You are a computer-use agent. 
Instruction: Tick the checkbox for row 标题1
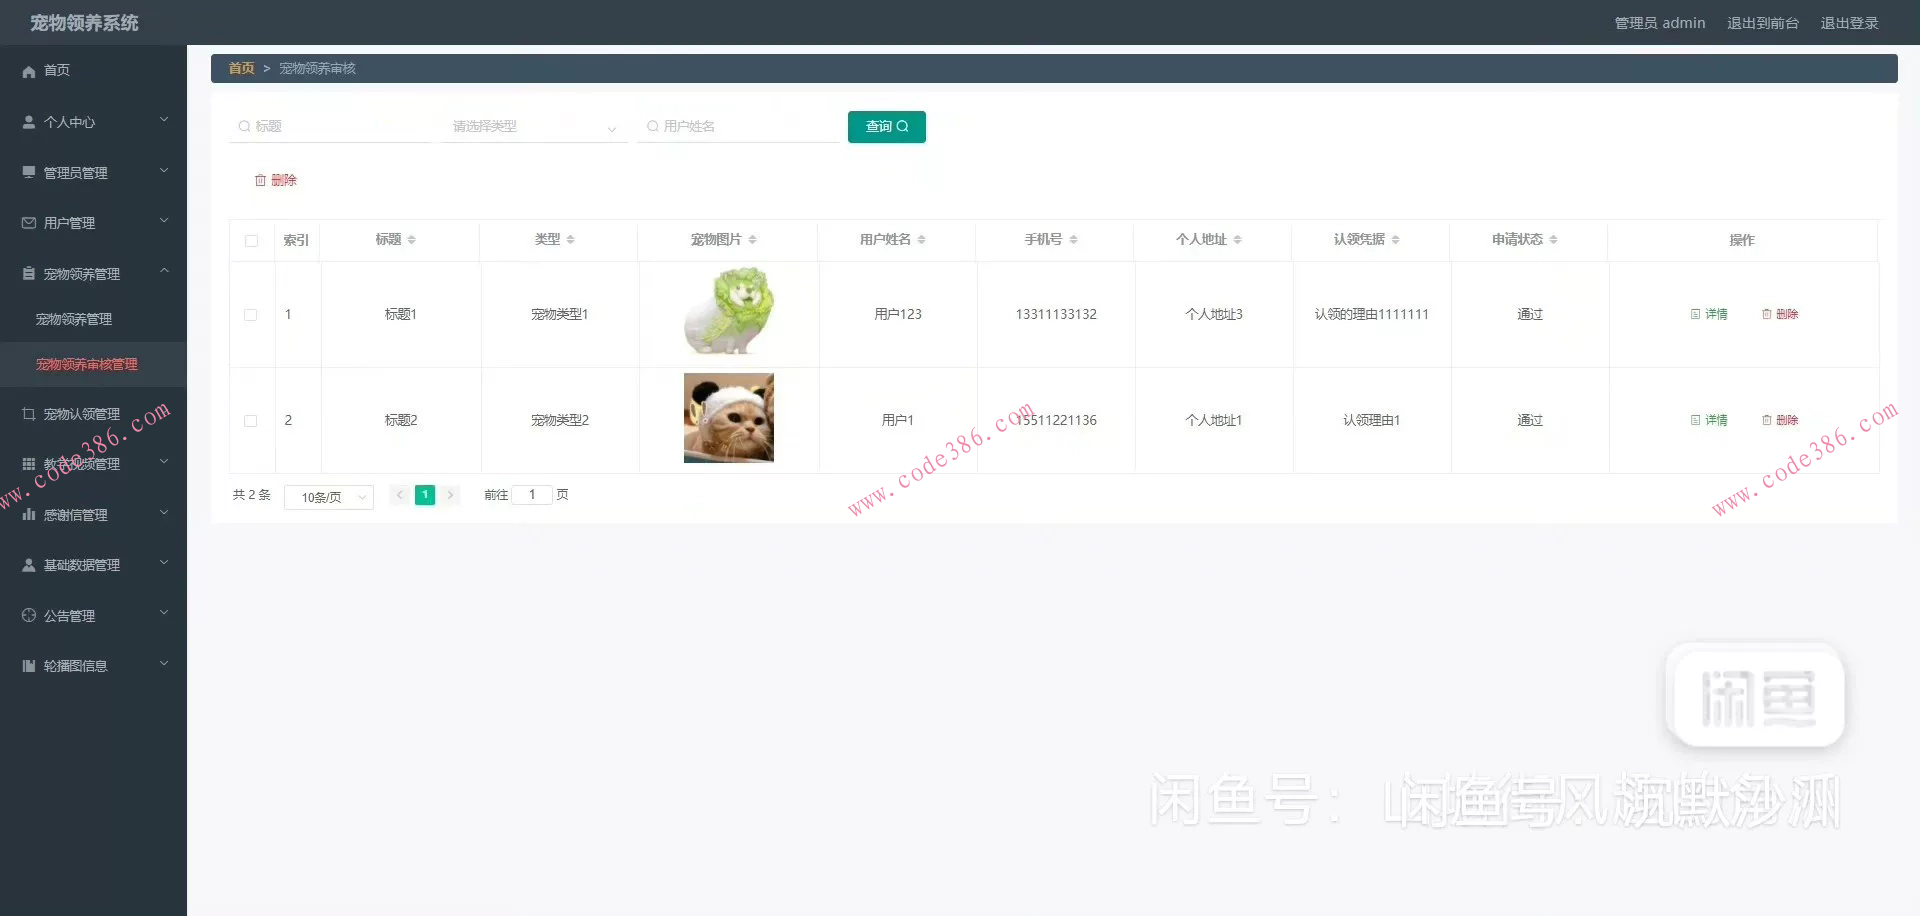click(251, 314)
